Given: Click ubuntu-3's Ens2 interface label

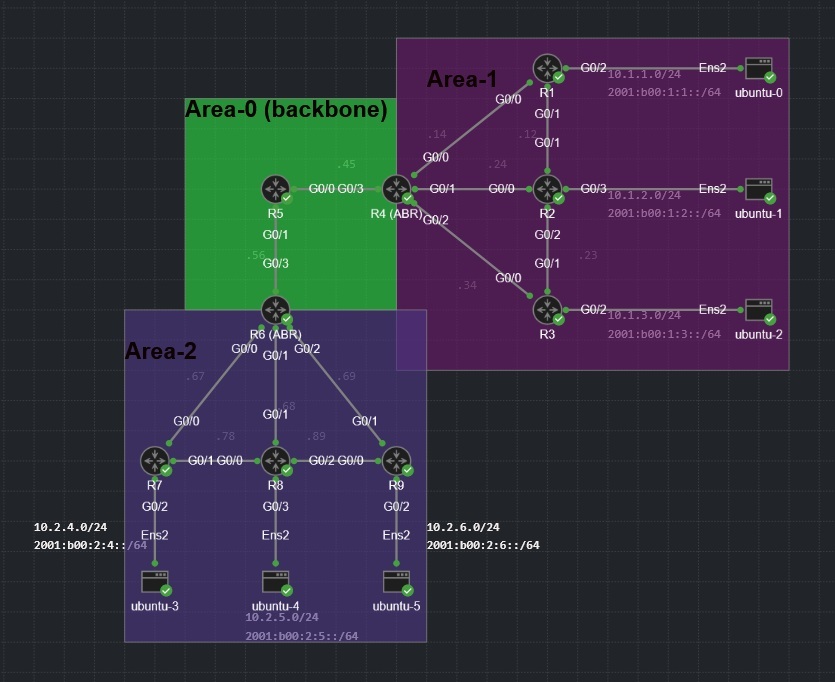Looking at the screenshot, I should point(155,535).
